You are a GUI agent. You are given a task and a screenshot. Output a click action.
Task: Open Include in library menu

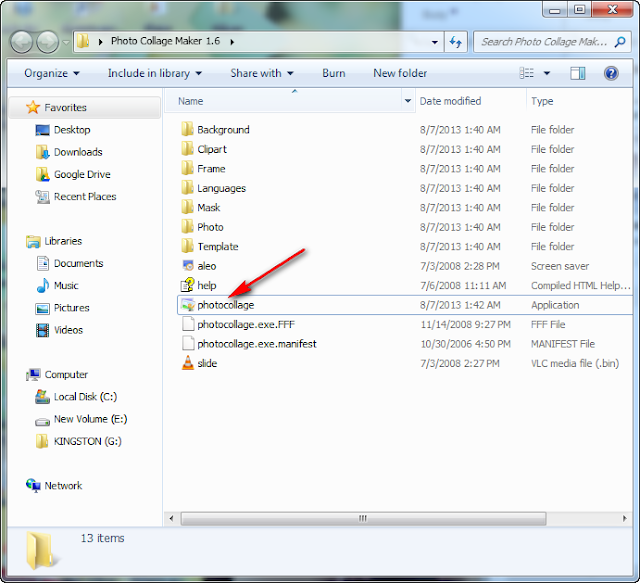(155, 73)
